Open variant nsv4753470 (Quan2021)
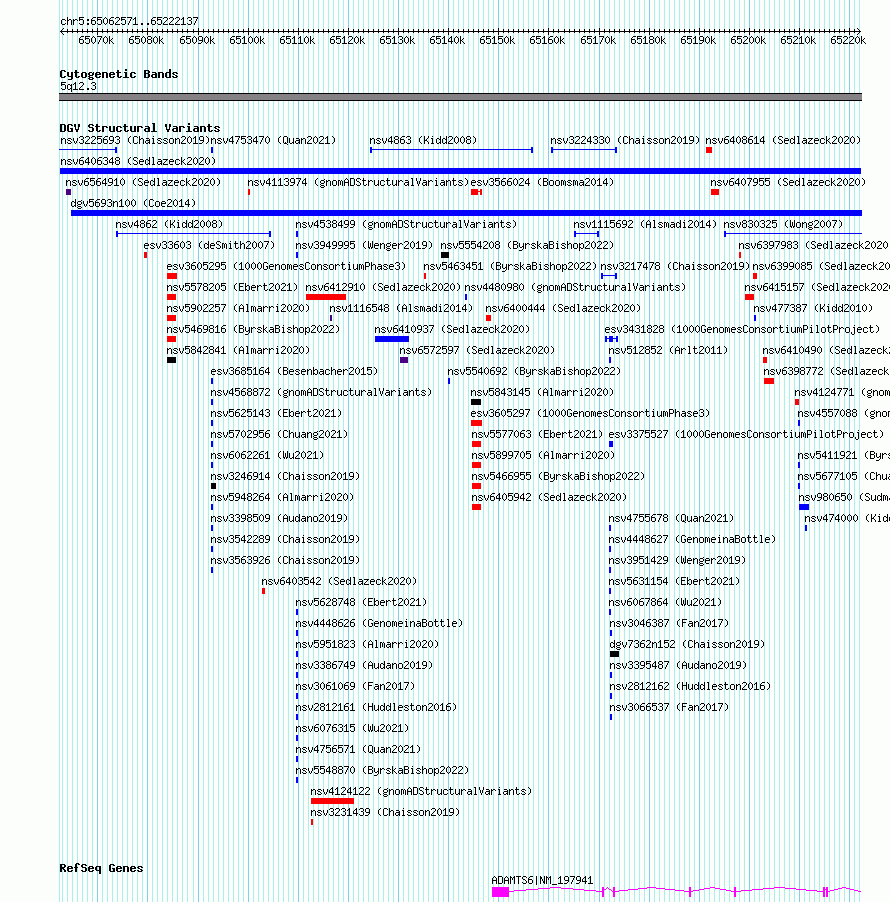890x902 pixels. pyautogui.click(x=273, y=140)
